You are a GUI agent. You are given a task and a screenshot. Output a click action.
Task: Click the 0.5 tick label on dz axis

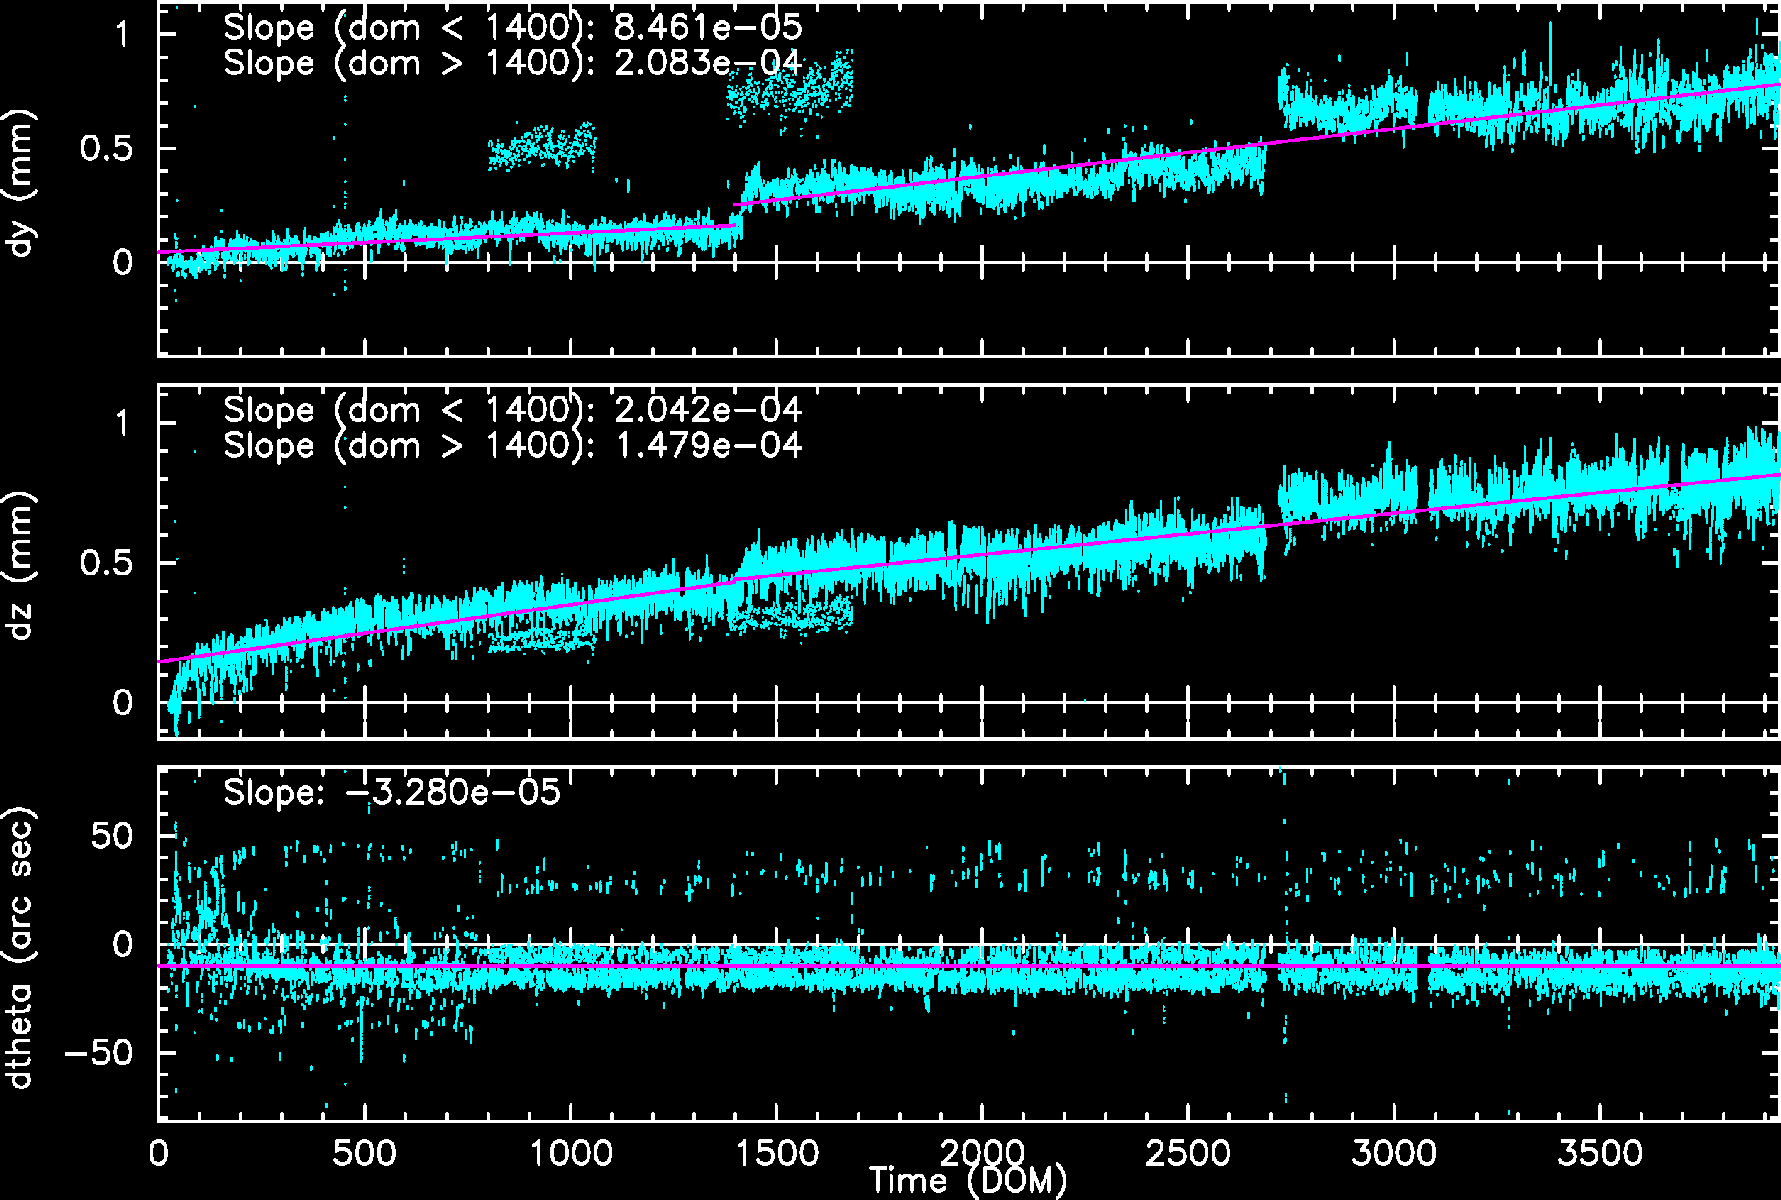click(x=106, y=563)
